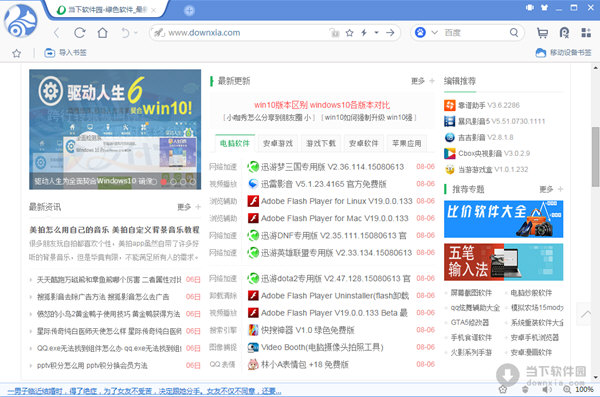Open the status bar news ticker link
Screen dimensions: 600x397
144,391
